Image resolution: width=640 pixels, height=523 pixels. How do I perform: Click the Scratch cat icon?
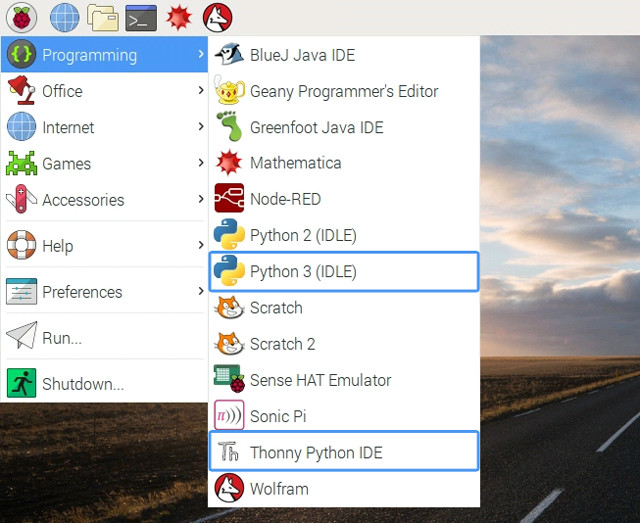coord(229,307)
